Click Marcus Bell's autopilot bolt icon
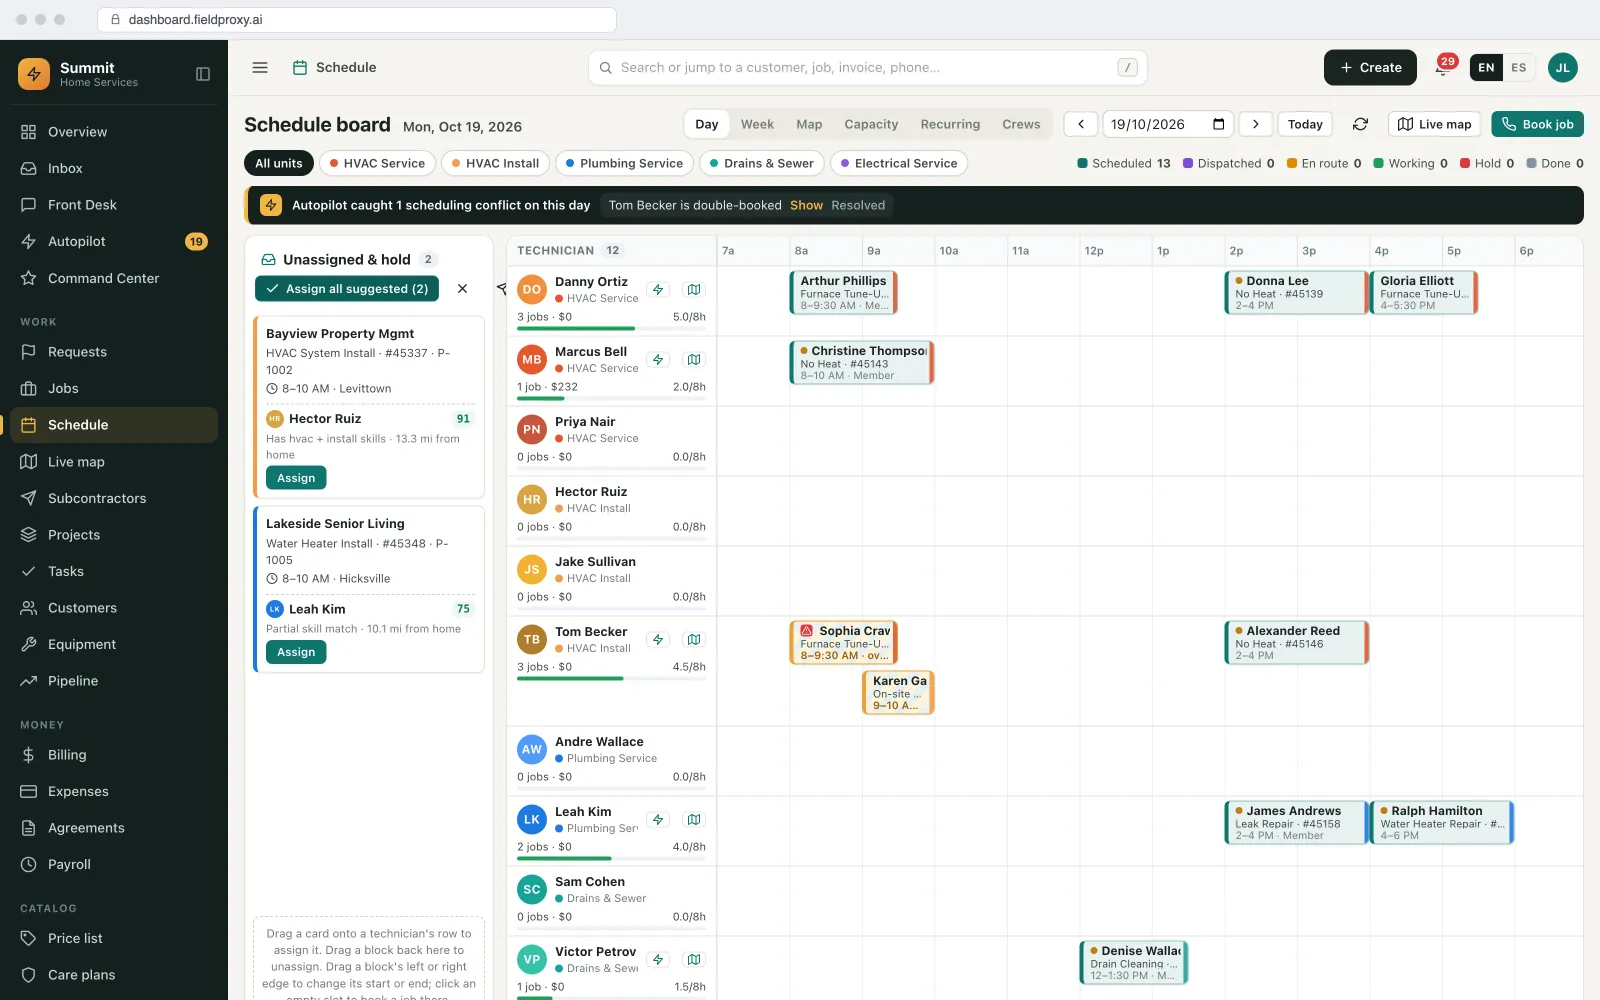The height and width of the screenshot is (1000, 1600). tap(658, 360)
